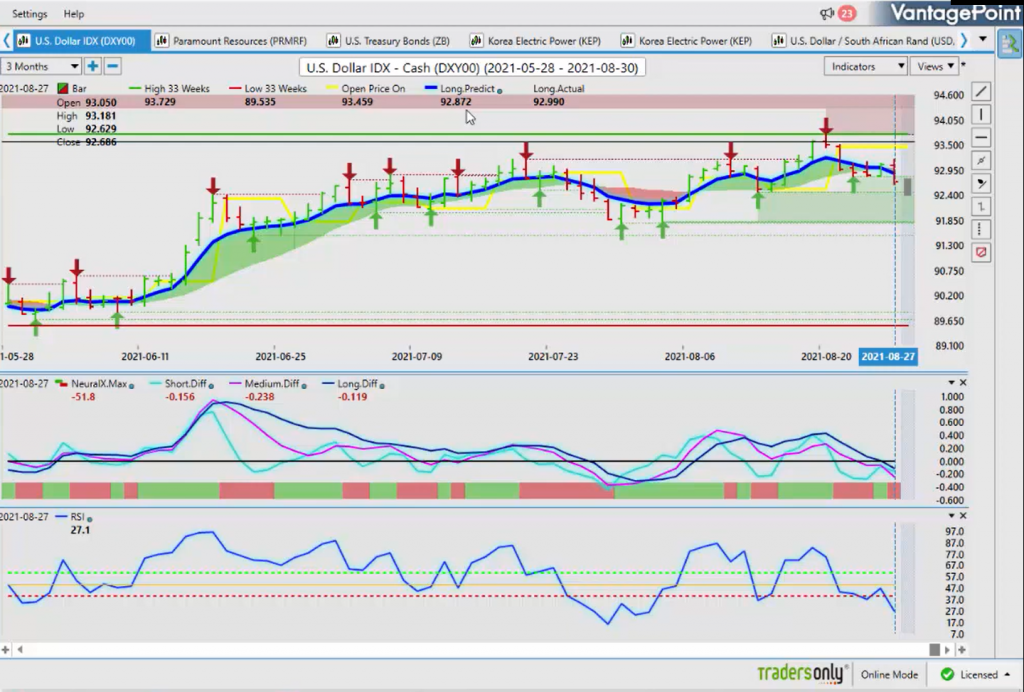
Task: Select the dotted vertical line tool
Action: coord(981,229)
